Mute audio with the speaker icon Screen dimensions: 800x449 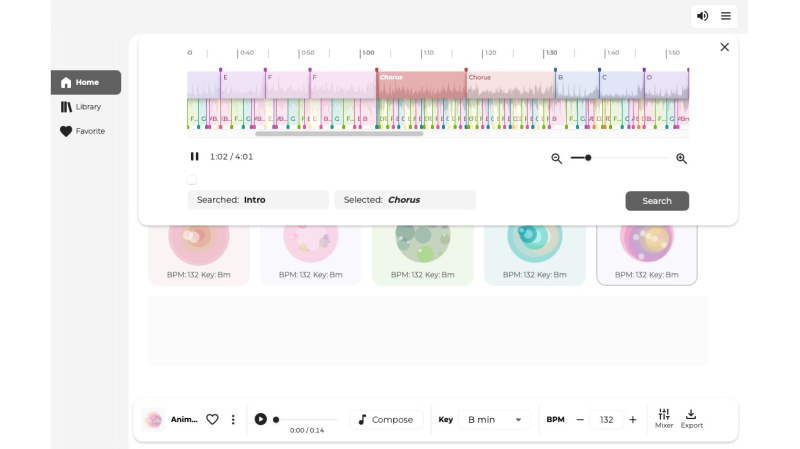tap(703, 16)
